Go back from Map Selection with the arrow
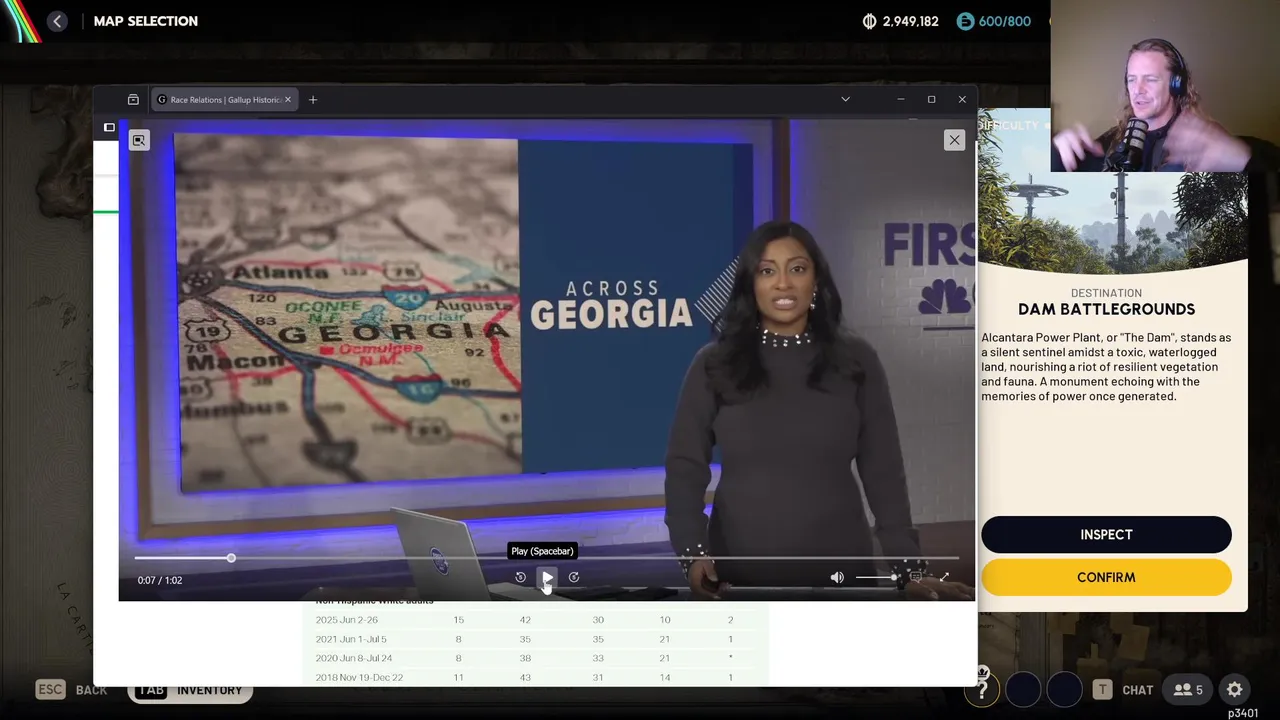The image size is (1280, 720). coord(57,21)
